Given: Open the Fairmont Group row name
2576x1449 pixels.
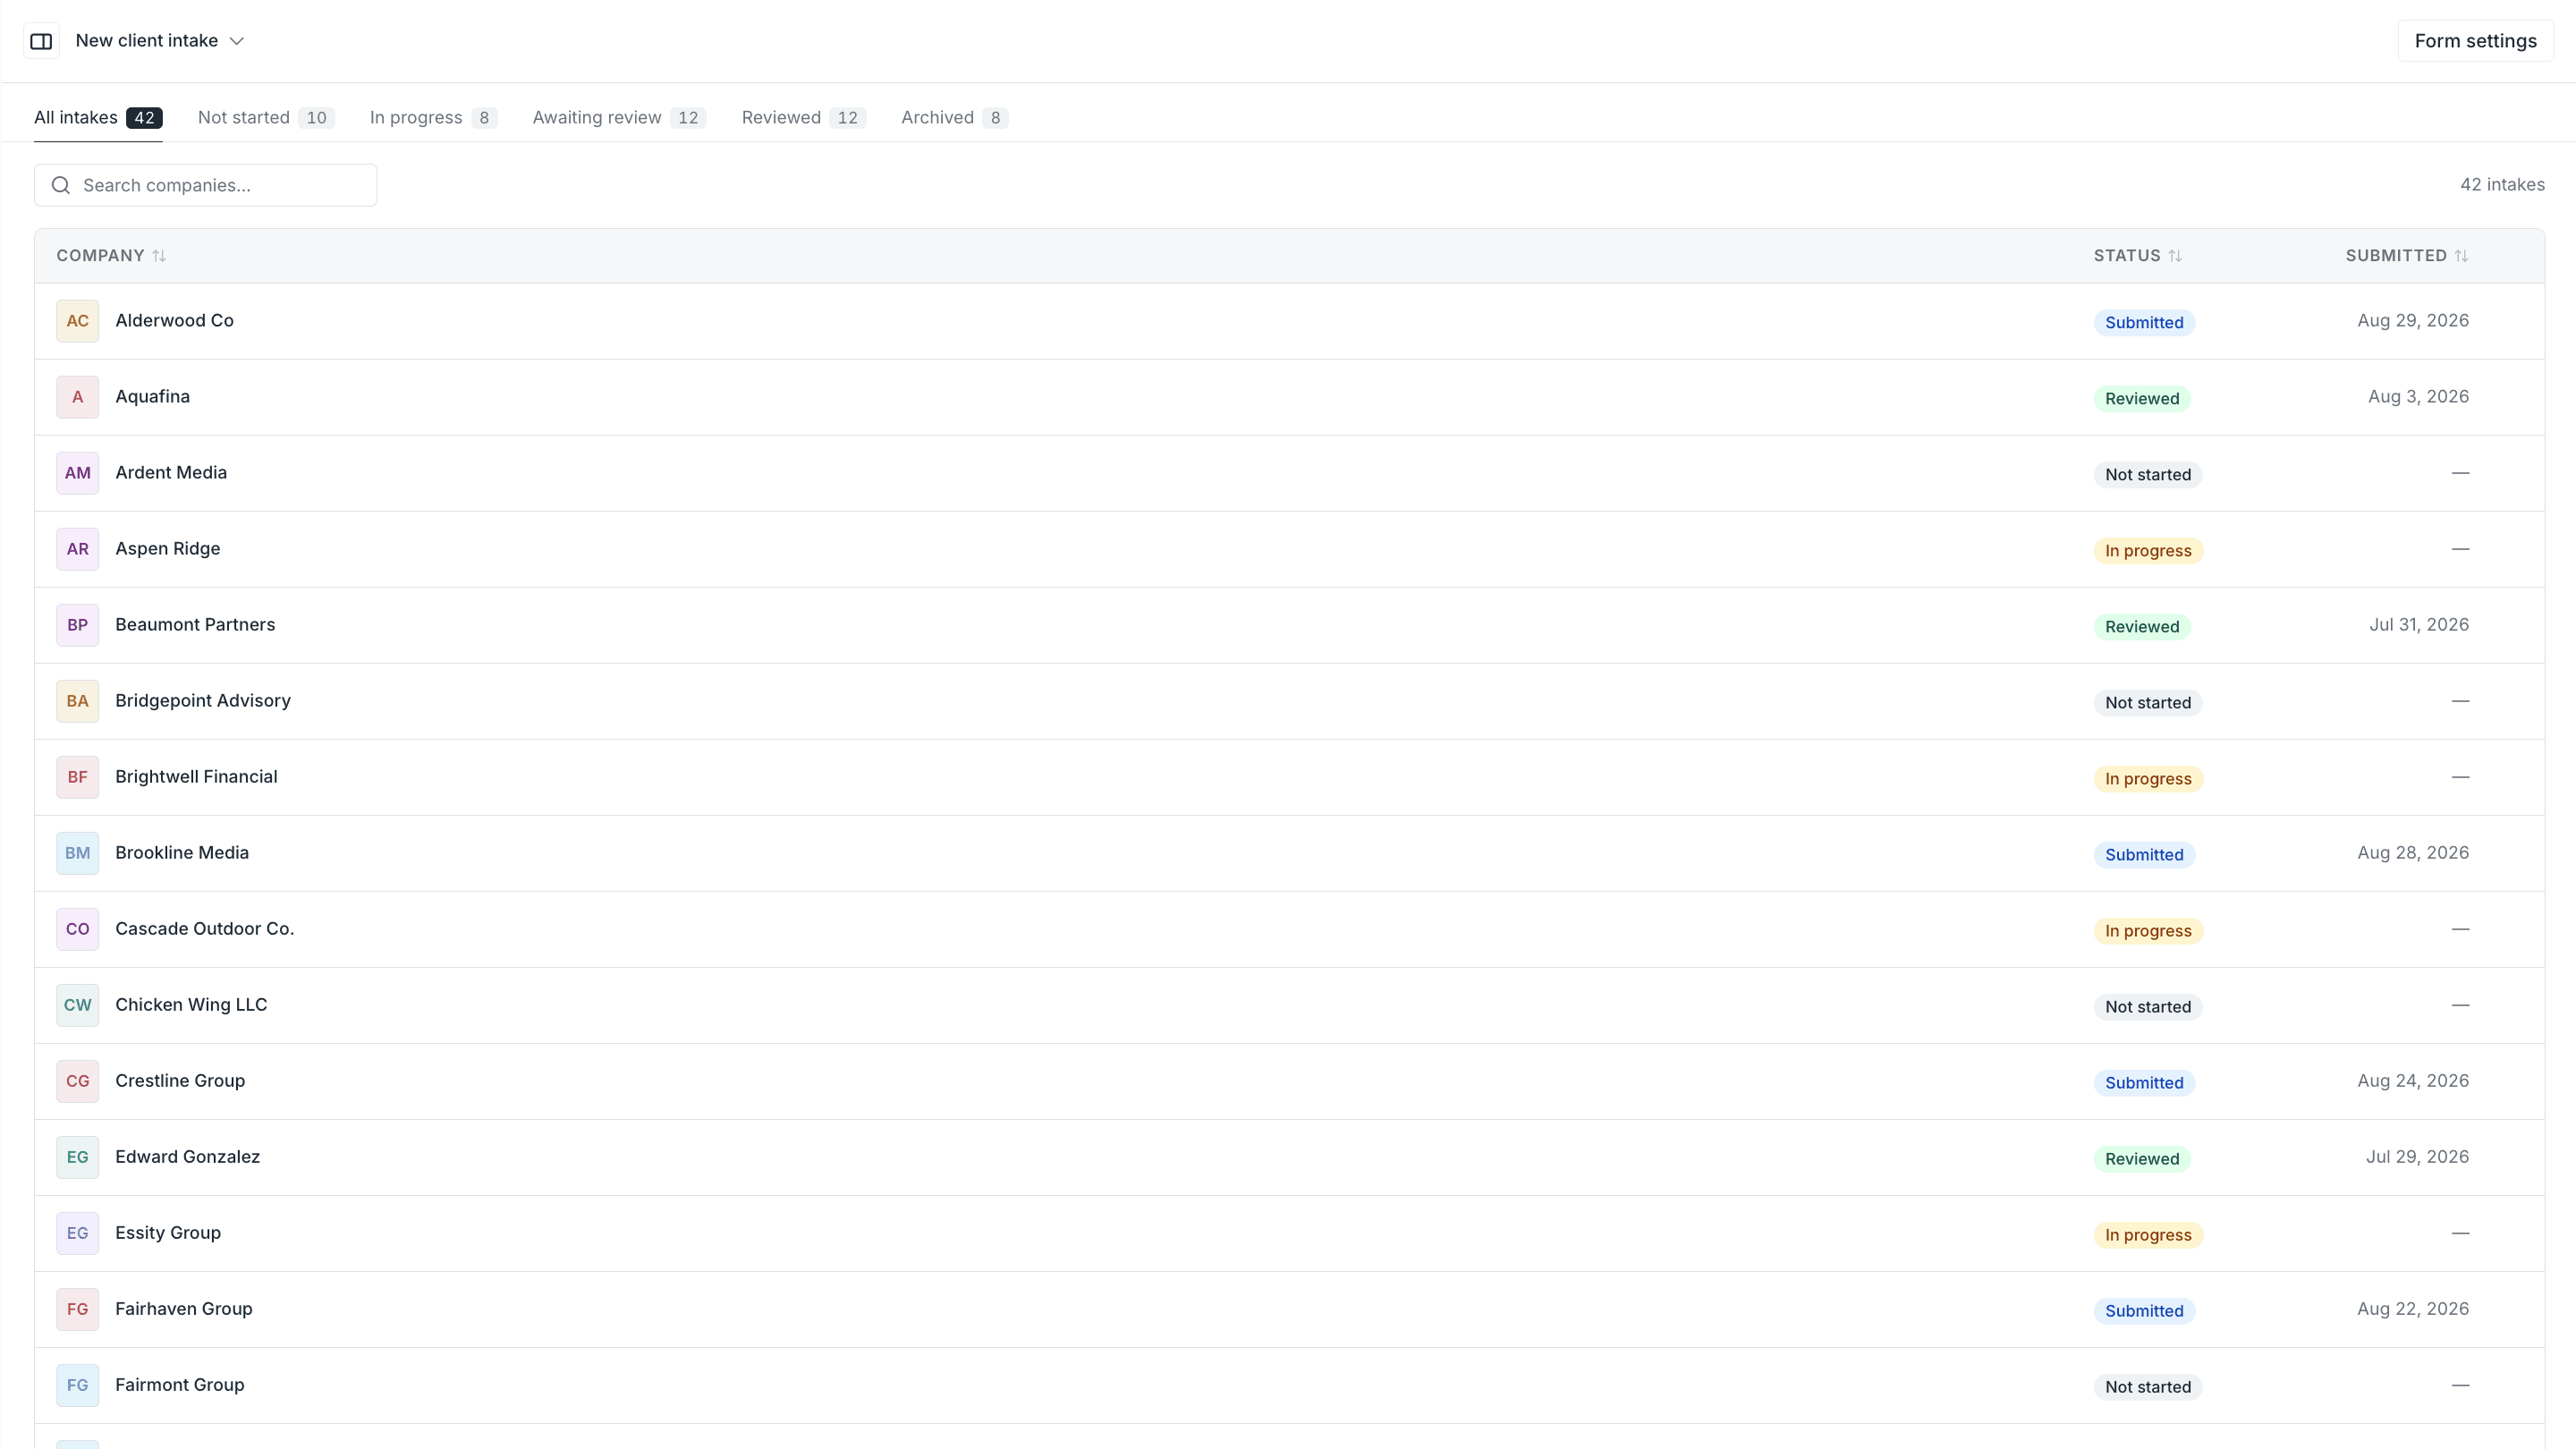Looking at the screenshot, I should 180,1385.
